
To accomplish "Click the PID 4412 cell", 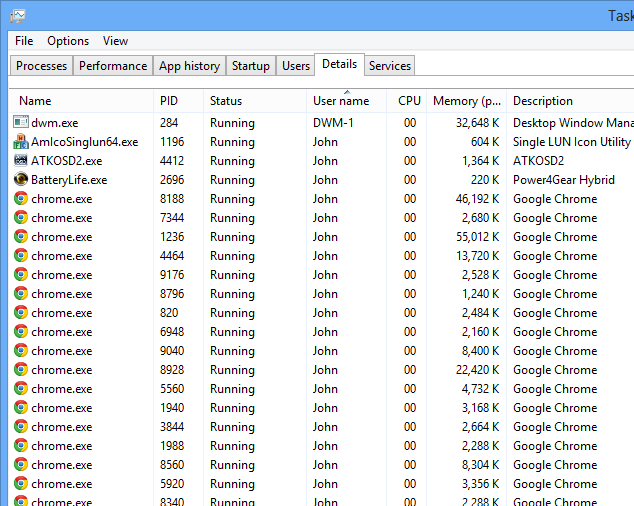I will [x=172, y=161].
